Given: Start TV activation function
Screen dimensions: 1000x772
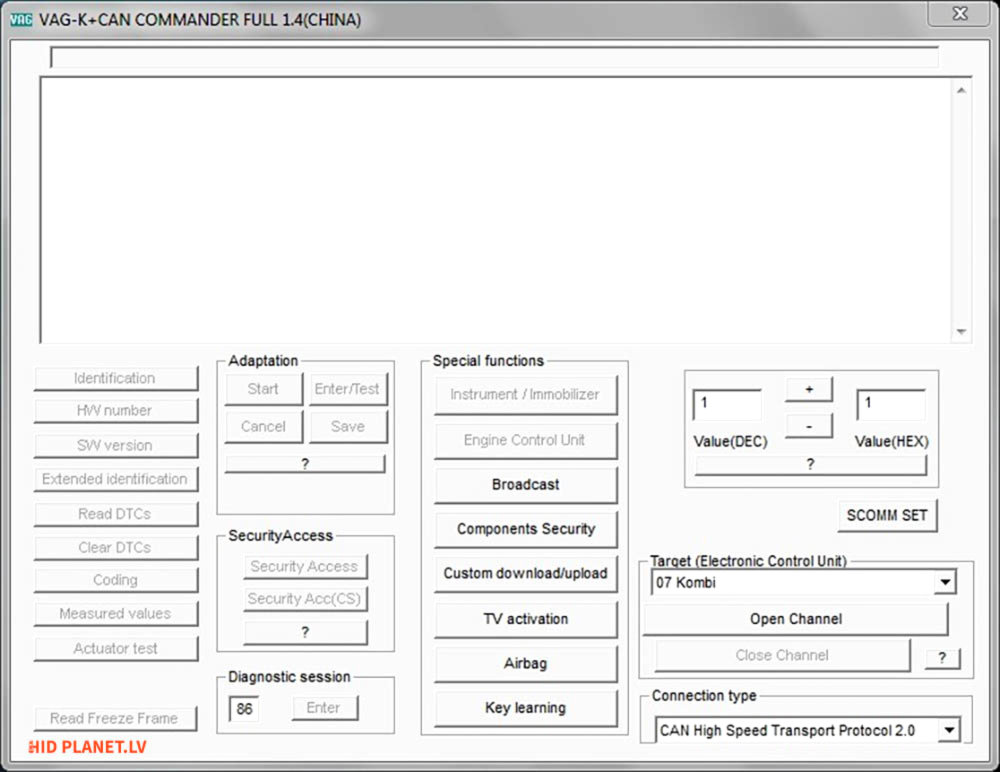Looking at the screenshot, I should 525,619.
